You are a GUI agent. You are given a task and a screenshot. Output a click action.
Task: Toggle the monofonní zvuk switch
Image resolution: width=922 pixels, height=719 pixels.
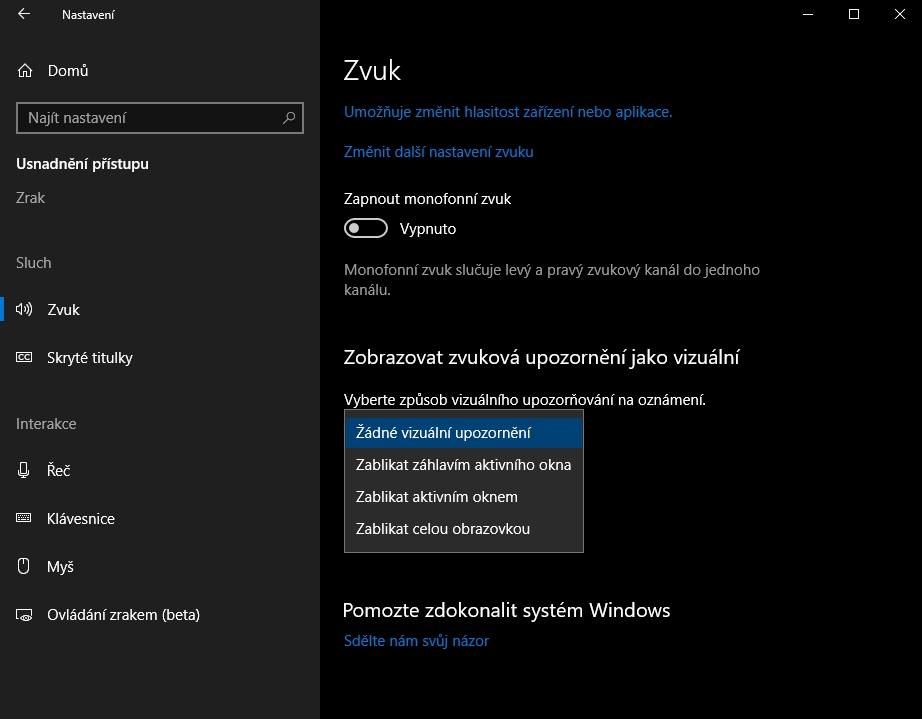tap(365, 229)
